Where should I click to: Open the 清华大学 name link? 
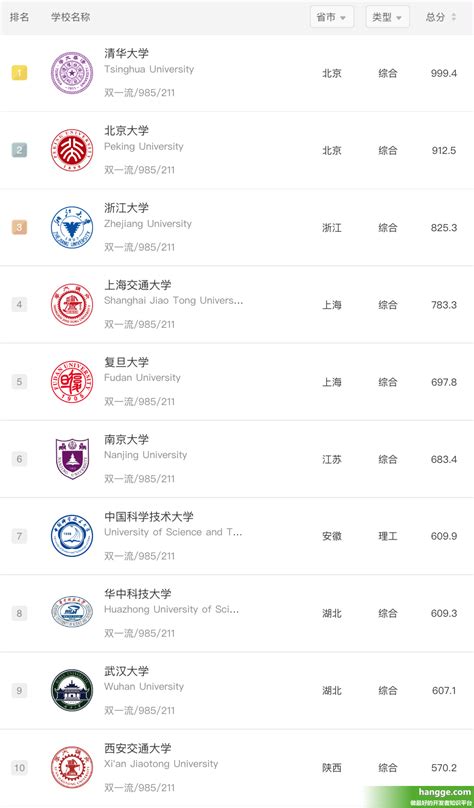click(126, 53)
